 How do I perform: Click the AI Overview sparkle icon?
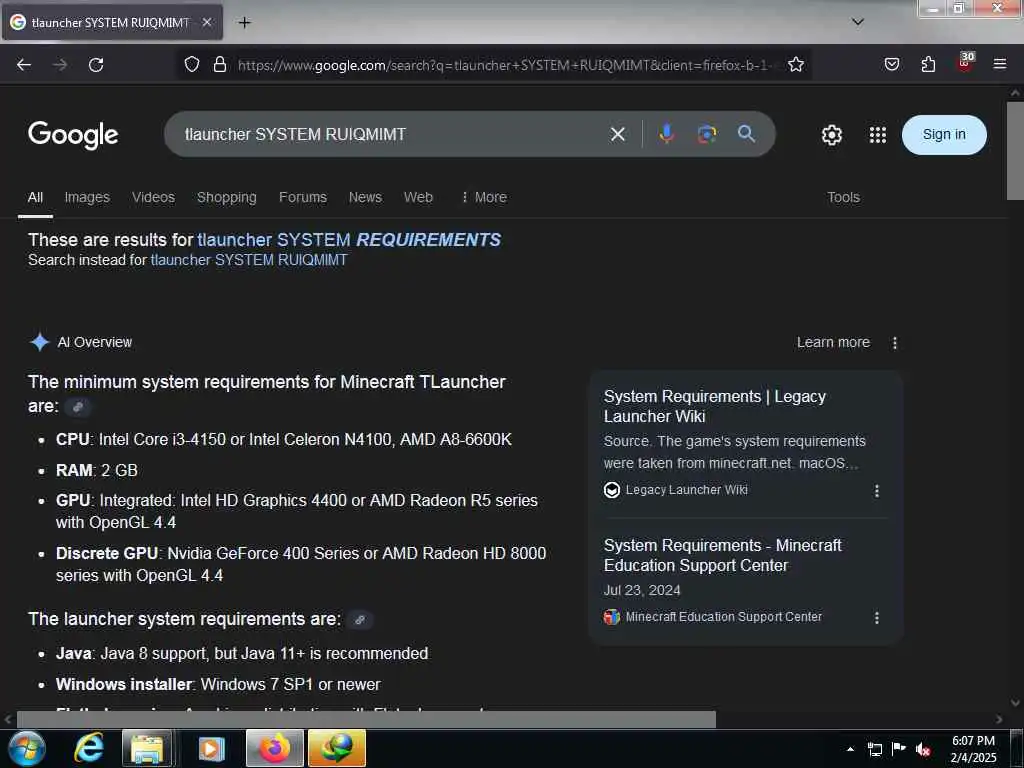40,342
